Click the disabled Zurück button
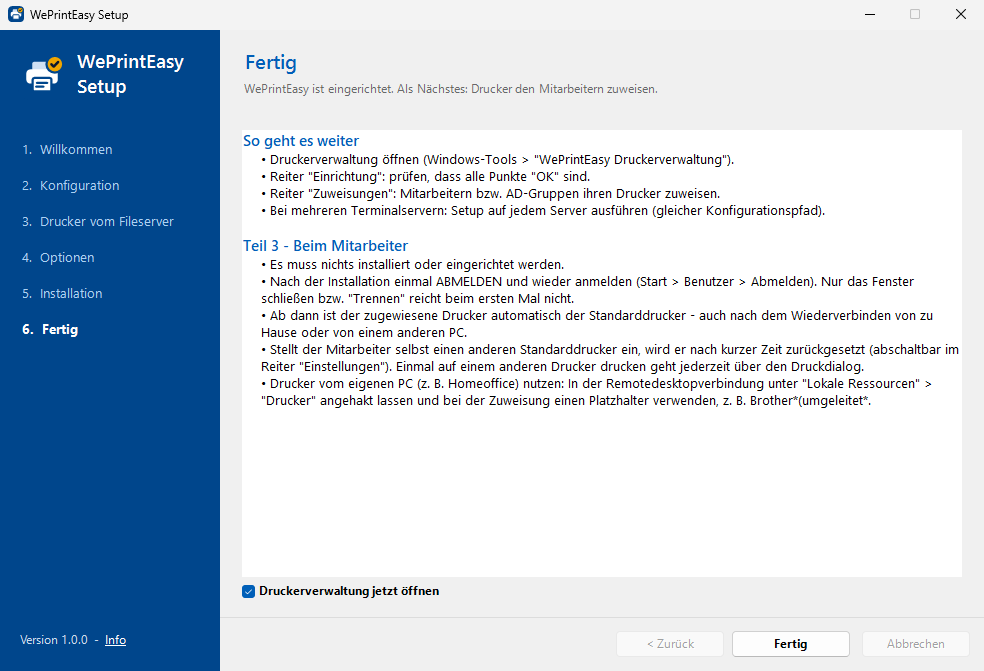Viewport: 984px width, 671px height. pos(670,644)
